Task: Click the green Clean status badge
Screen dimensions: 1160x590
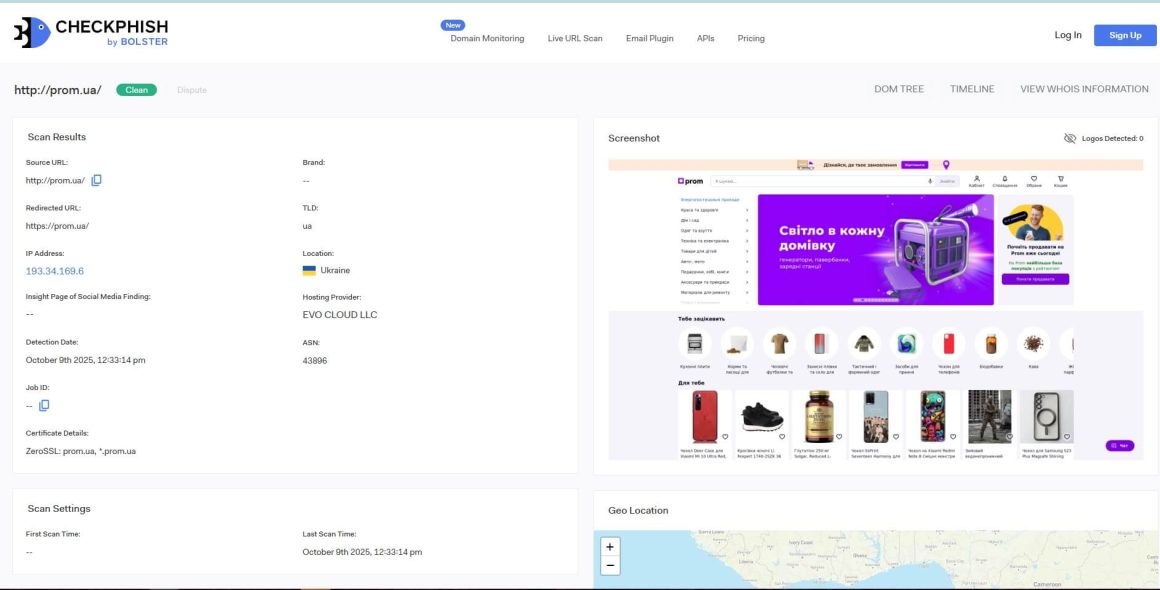Action: [x=137, y=90]
